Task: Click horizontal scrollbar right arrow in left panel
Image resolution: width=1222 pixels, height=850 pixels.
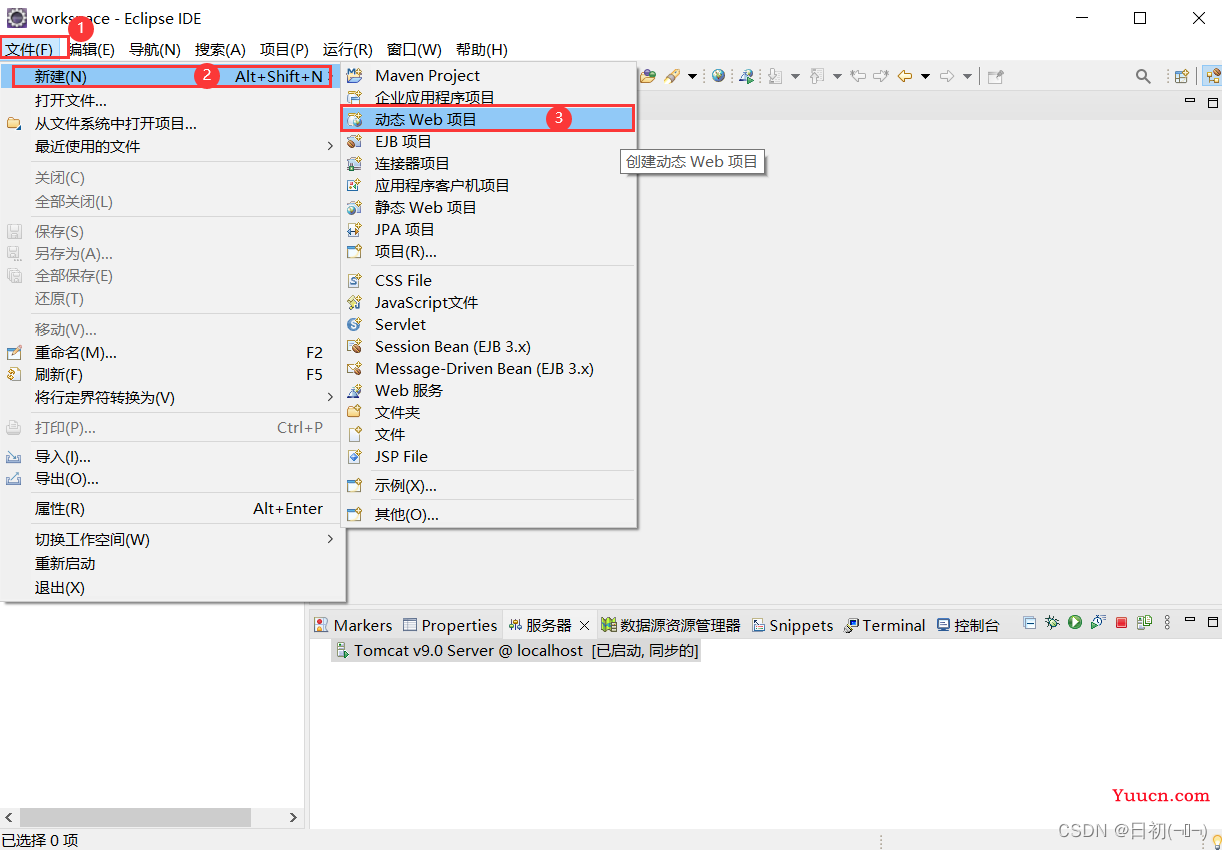Action: [x=293, y=817]
